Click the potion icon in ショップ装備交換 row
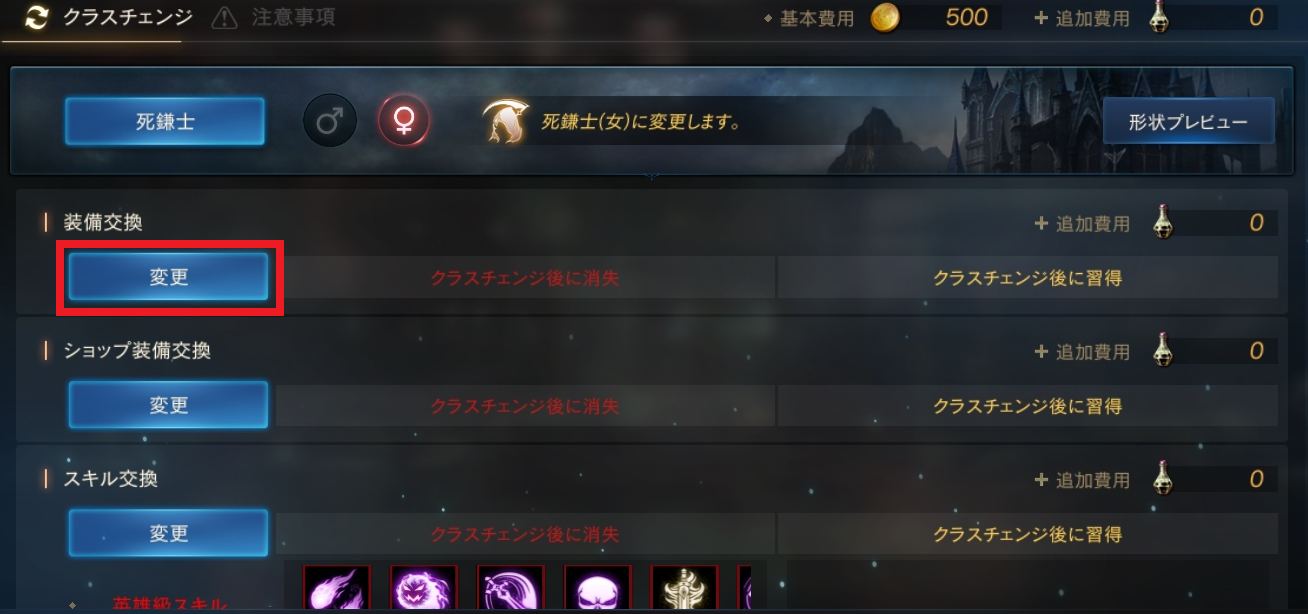Image resolution: width=1308 pixels, height=614 pixels. point(1164,351)
